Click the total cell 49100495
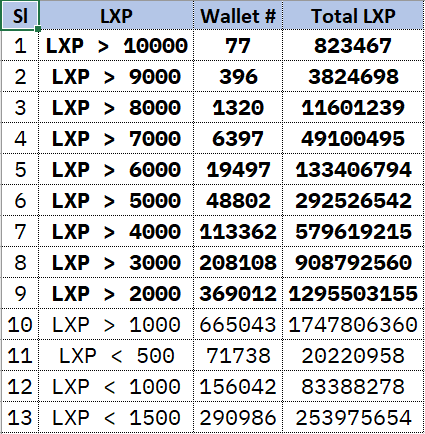Viewport: 425px width, 434px height. [x=353, y=138]
